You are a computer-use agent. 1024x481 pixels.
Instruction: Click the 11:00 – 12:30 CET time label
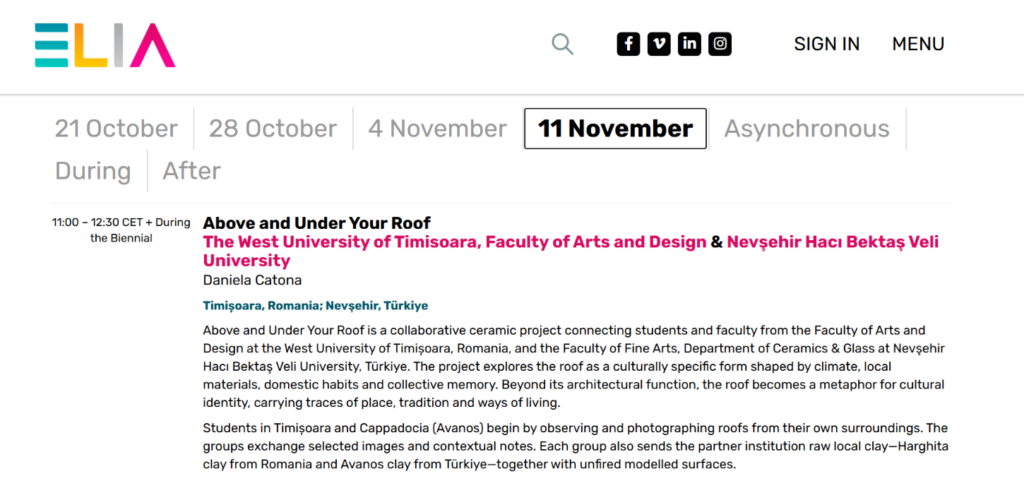pos(95,223)
